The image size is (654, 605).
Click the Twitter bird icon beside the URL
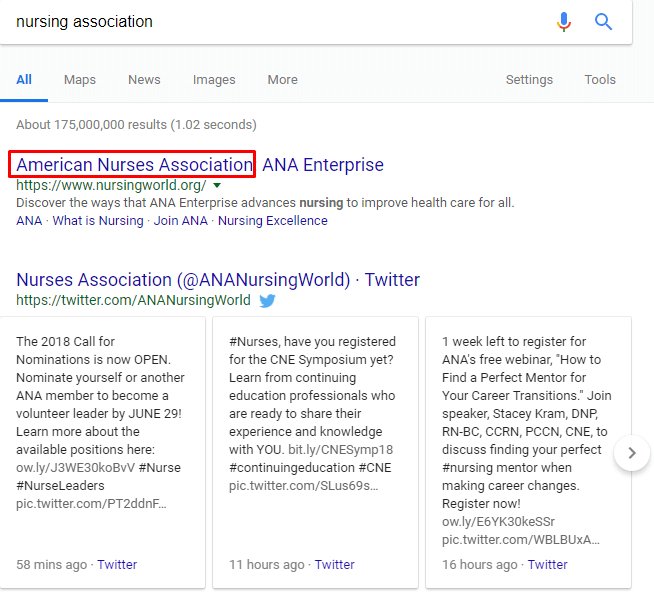click(x=267, y=300)
